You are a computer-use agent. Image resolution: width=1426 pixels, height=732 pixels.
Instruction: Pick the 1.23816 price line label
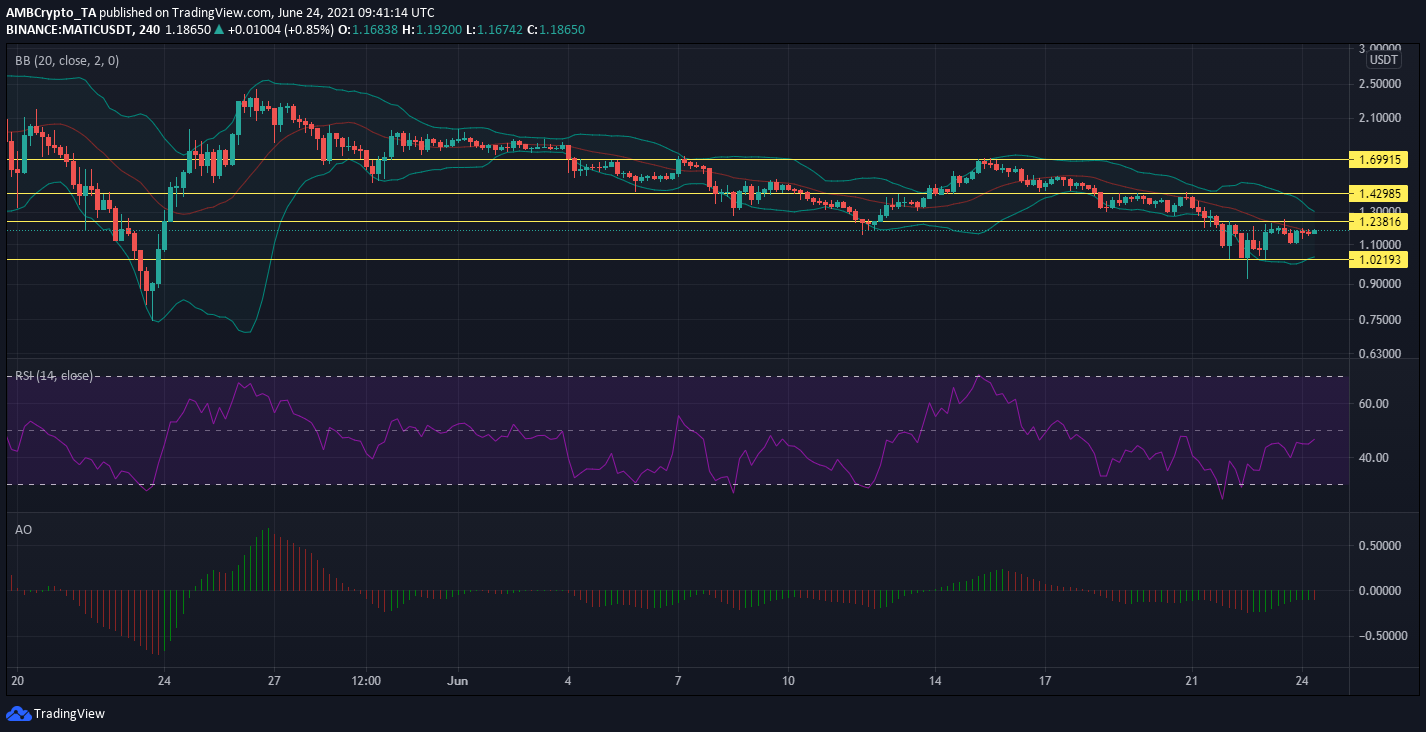[1377, 221]
